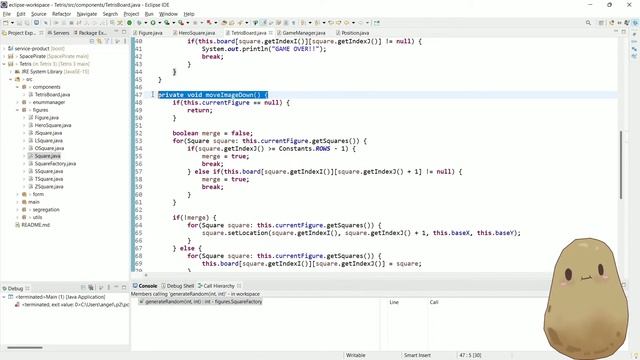Close the Call Hierarchy view tab
Screen dimensions: 640x360
(x=239, y=286)
